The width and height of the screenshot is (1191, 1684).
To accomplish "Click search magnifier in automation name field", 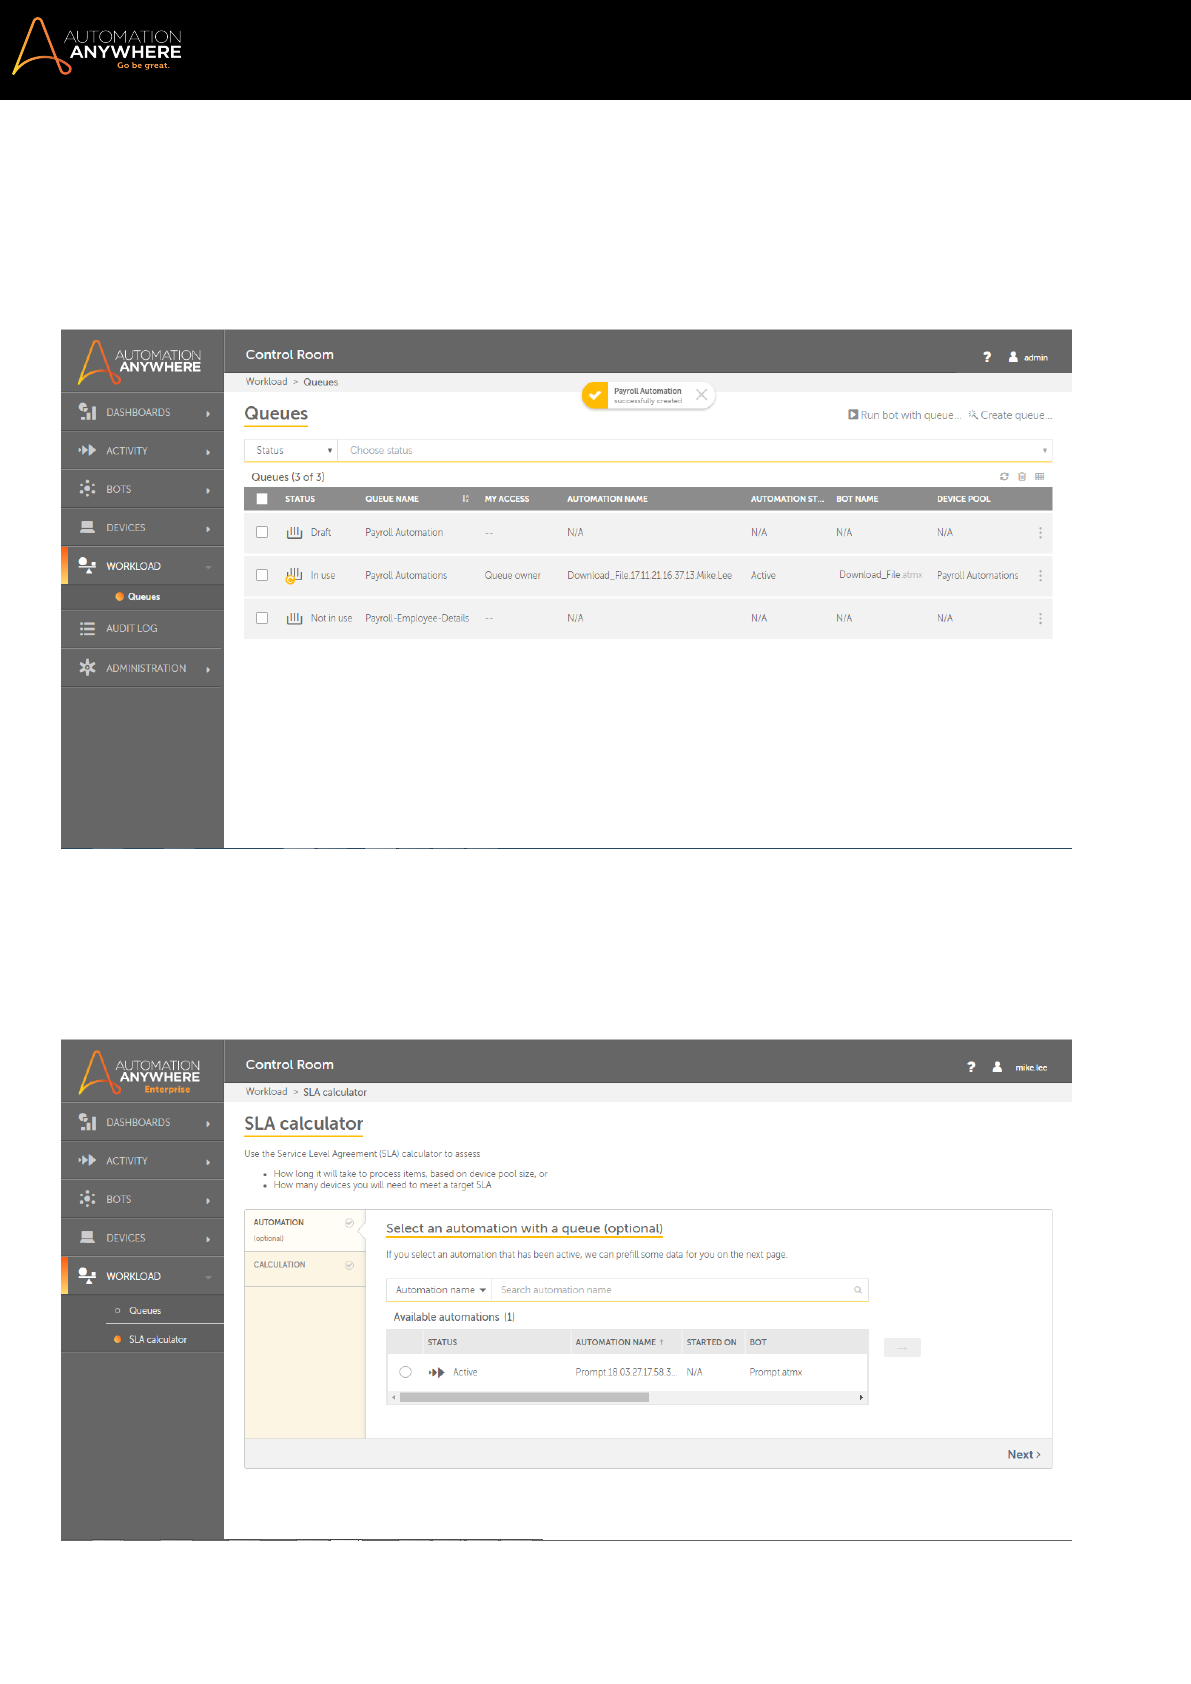I will point(858,1290).
